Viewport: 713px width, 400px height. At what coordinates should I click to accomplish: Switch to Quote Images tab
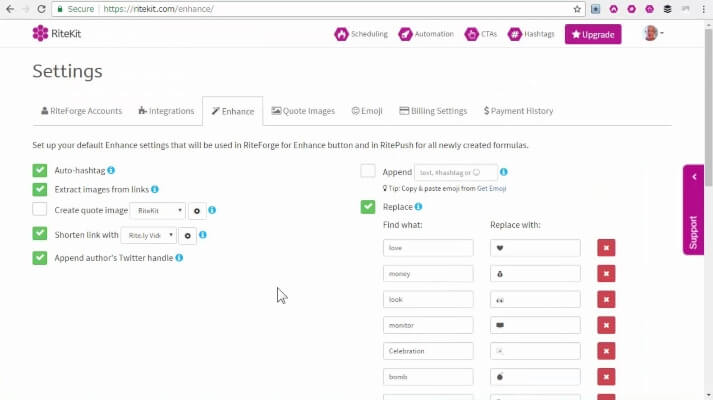click(x=303, y=111)
